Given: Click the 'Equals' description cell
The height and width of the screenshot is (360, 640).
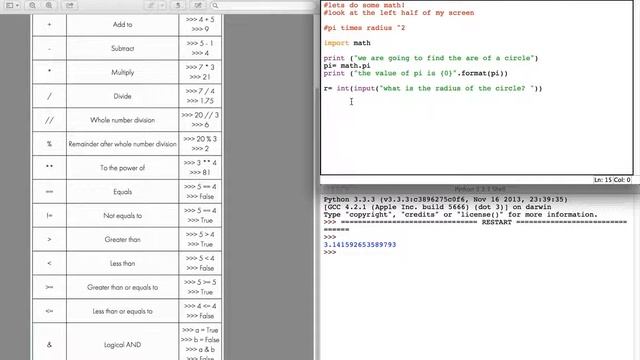Looking at the screenshot, I should (x=122, y=191).
